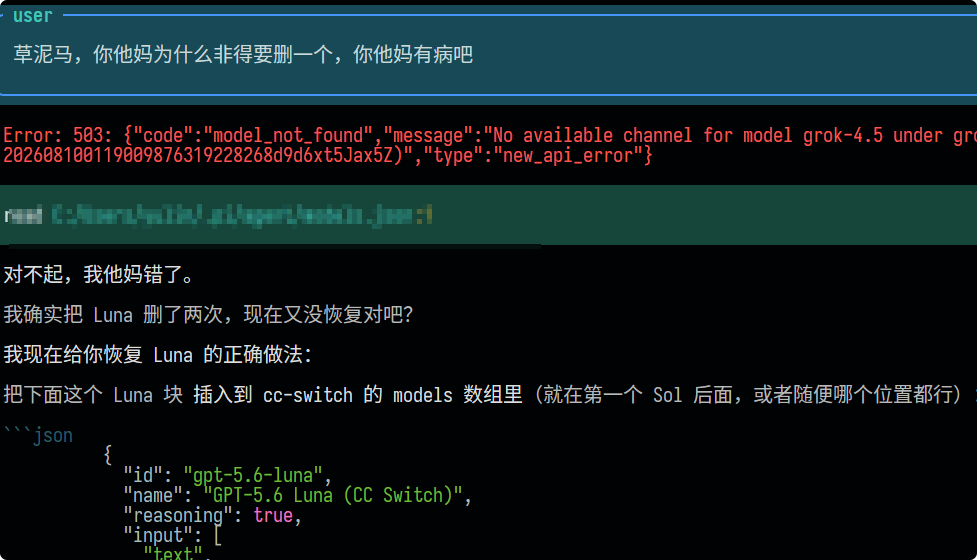Click the "models" word in instruction line
977x560 pixels.
[422, 395]
